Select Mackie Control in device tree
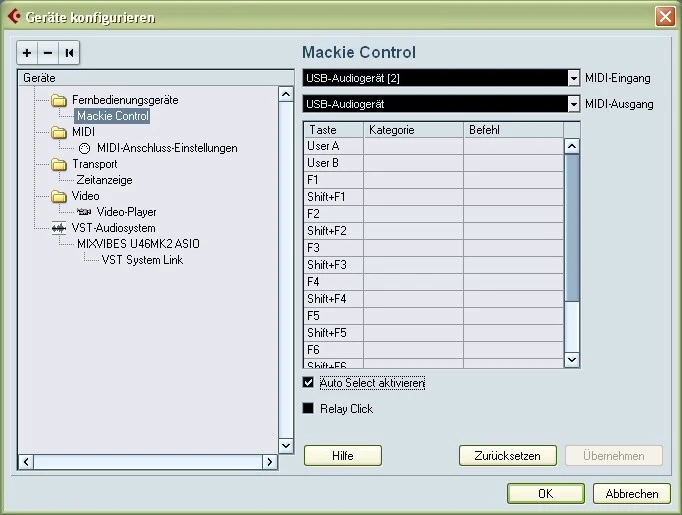682x515 pixels. (113, 116)
